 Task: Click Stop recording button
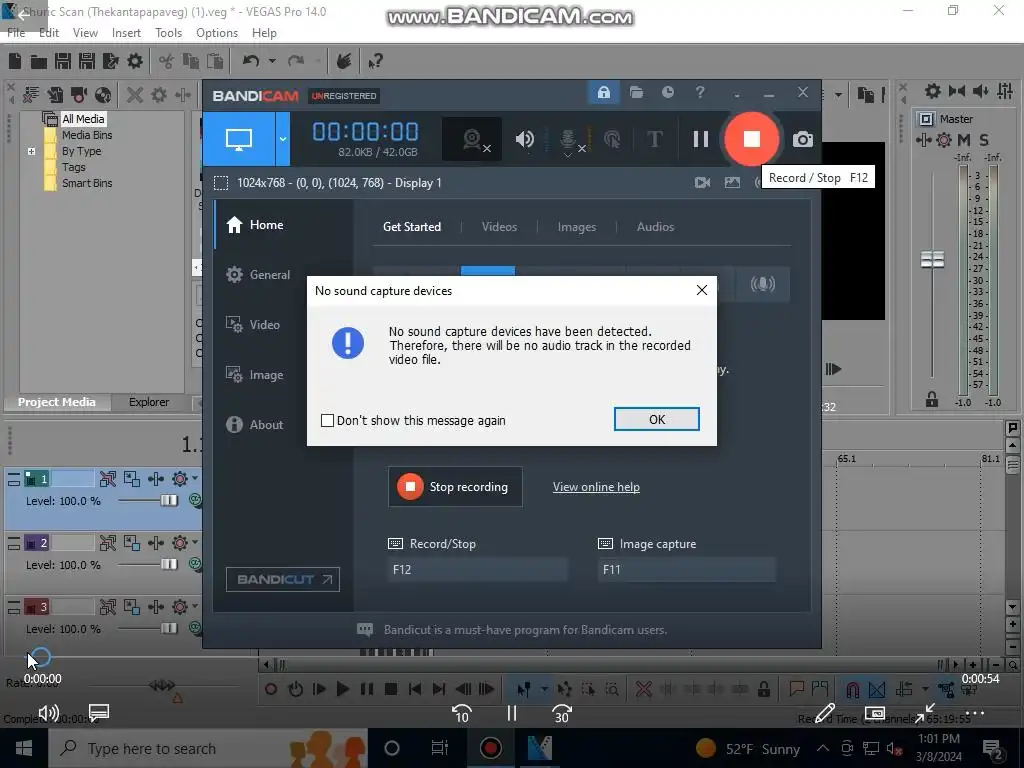coord(455,487)
